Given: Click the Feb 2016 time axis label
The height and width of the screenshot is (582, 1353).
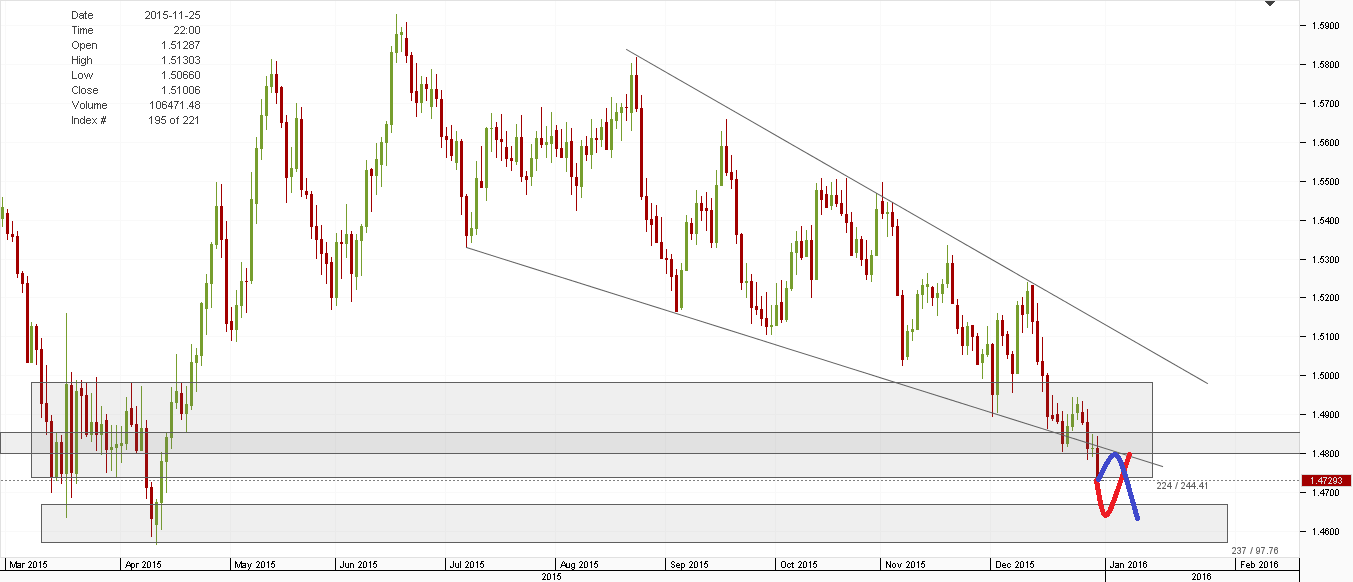Looking at the screenshot, I should pyautogui.click(x=1257, y=564).
